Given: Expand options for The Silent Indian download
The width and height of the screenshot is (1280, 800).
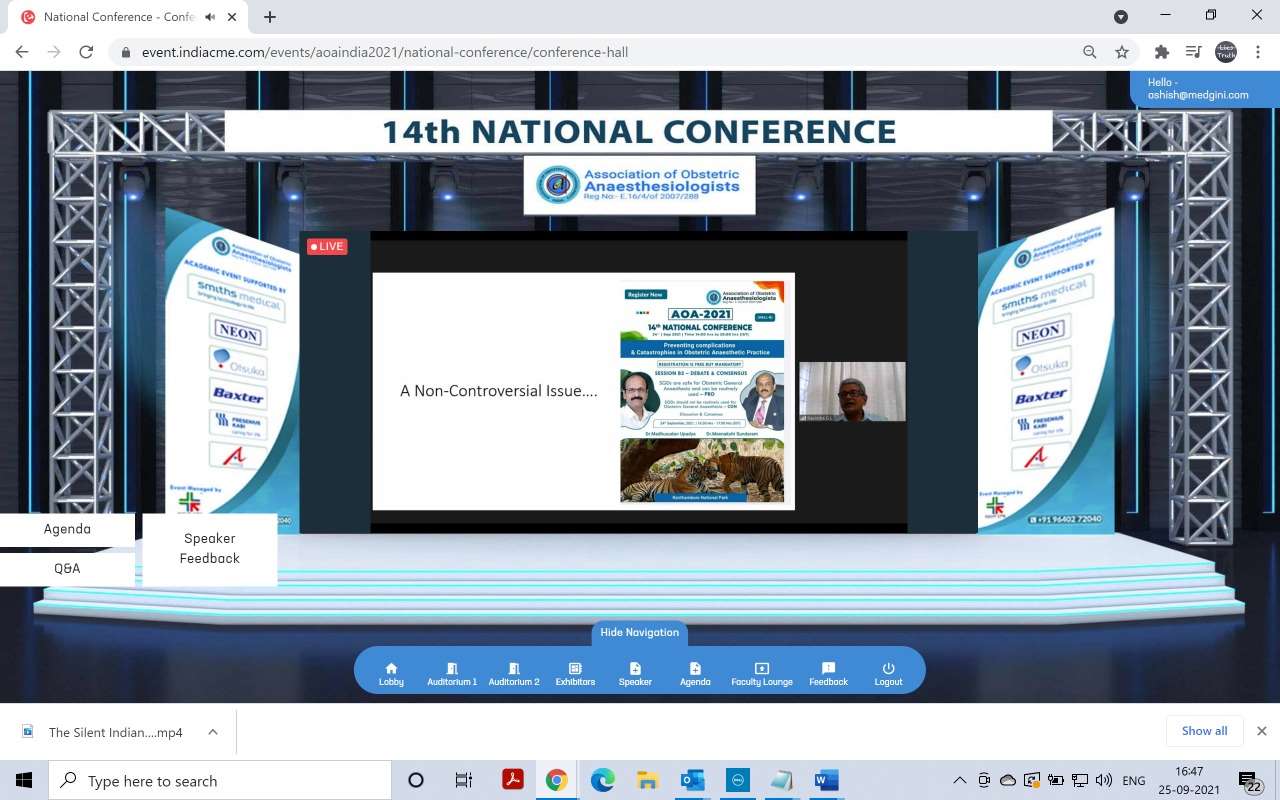Looking at the screenshot, I should [213, 732].
